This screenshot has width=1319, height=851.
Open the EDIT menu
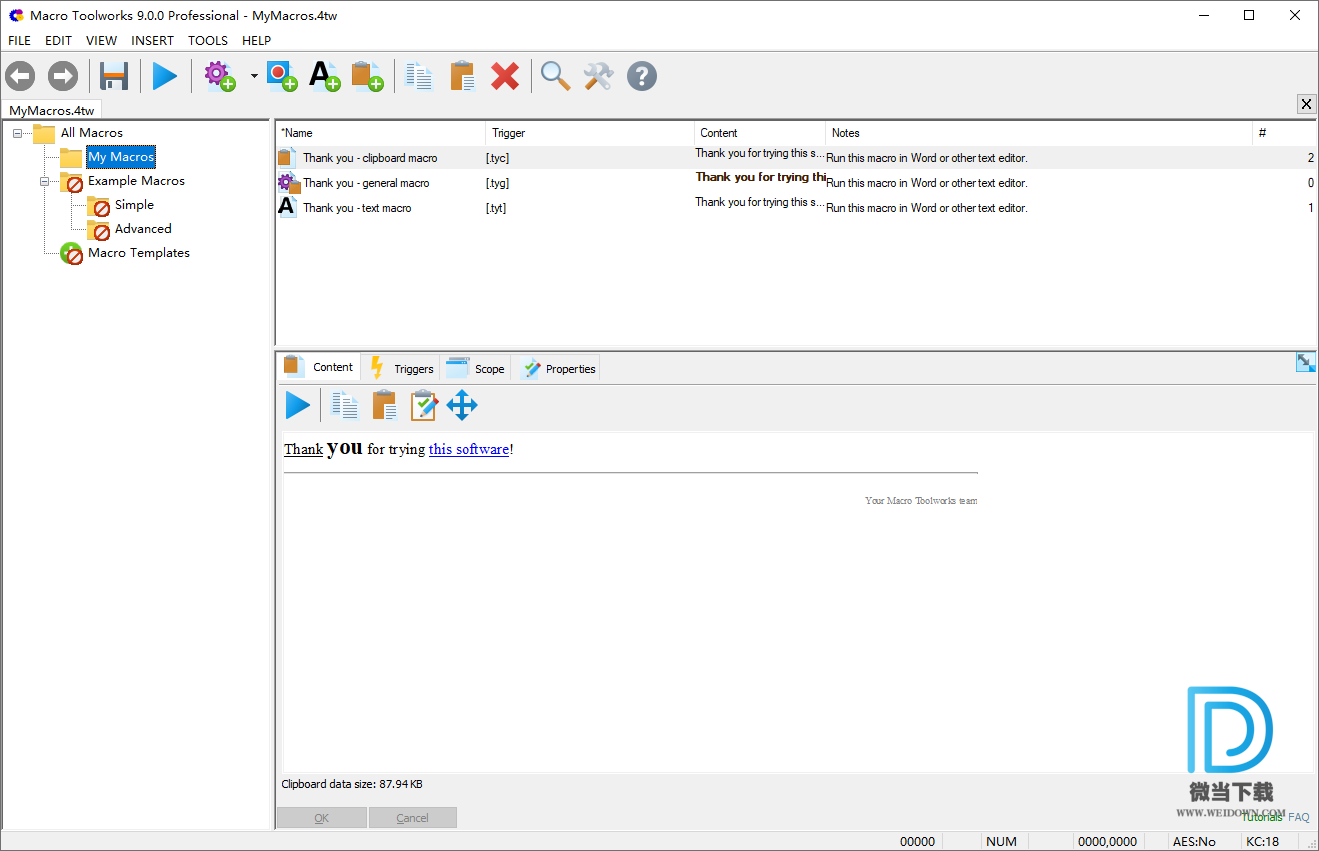(58, 40)
